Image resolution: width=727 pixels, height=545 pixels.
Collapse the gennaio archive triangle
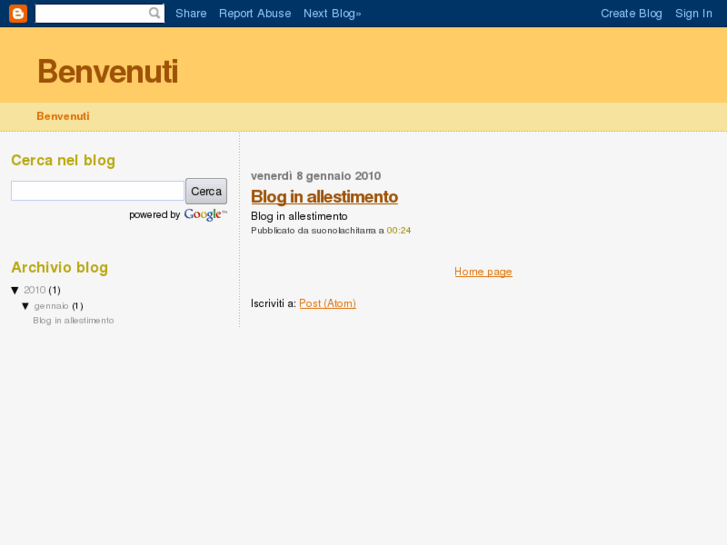click(26, 306)
